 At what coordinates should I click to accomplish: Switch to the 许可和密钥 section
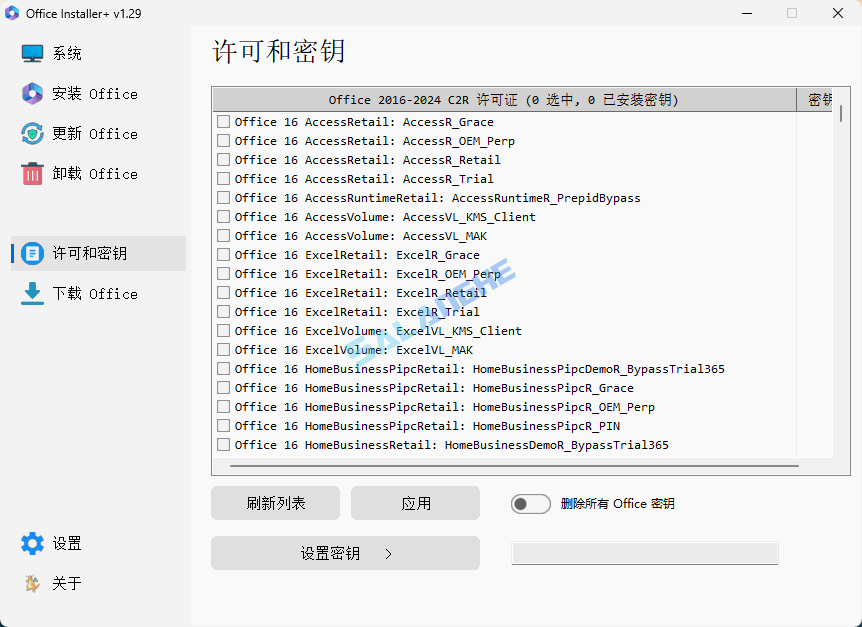pos(97,253)
